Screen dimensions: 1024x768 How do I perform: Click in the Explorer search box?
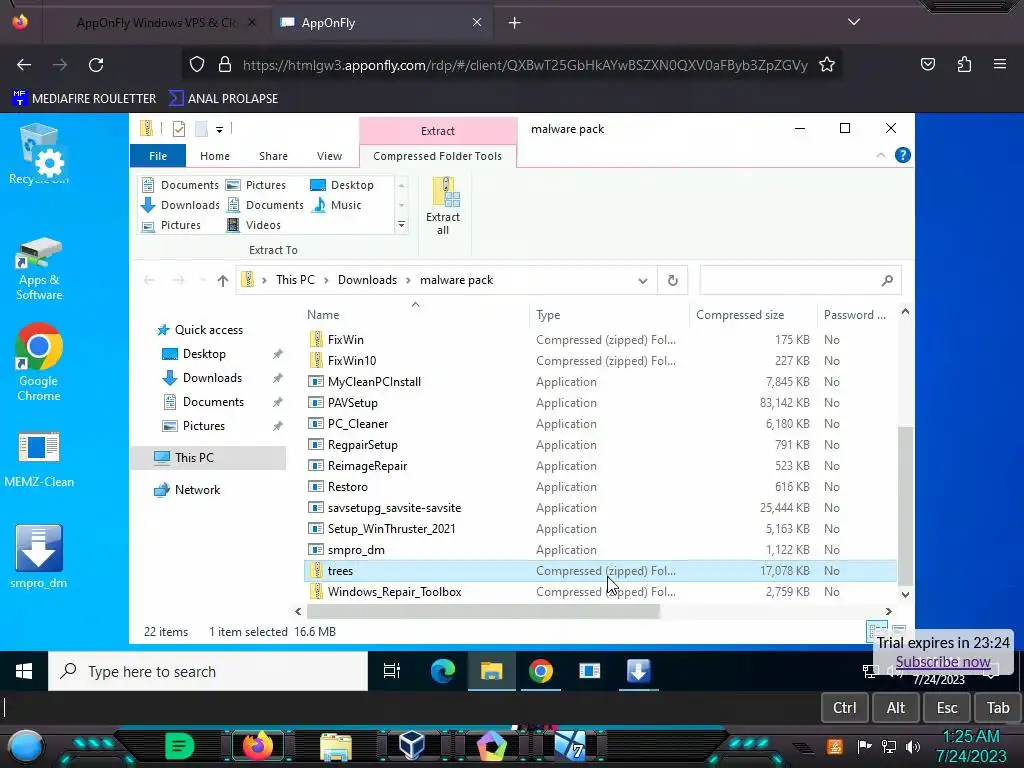(801, 280)
